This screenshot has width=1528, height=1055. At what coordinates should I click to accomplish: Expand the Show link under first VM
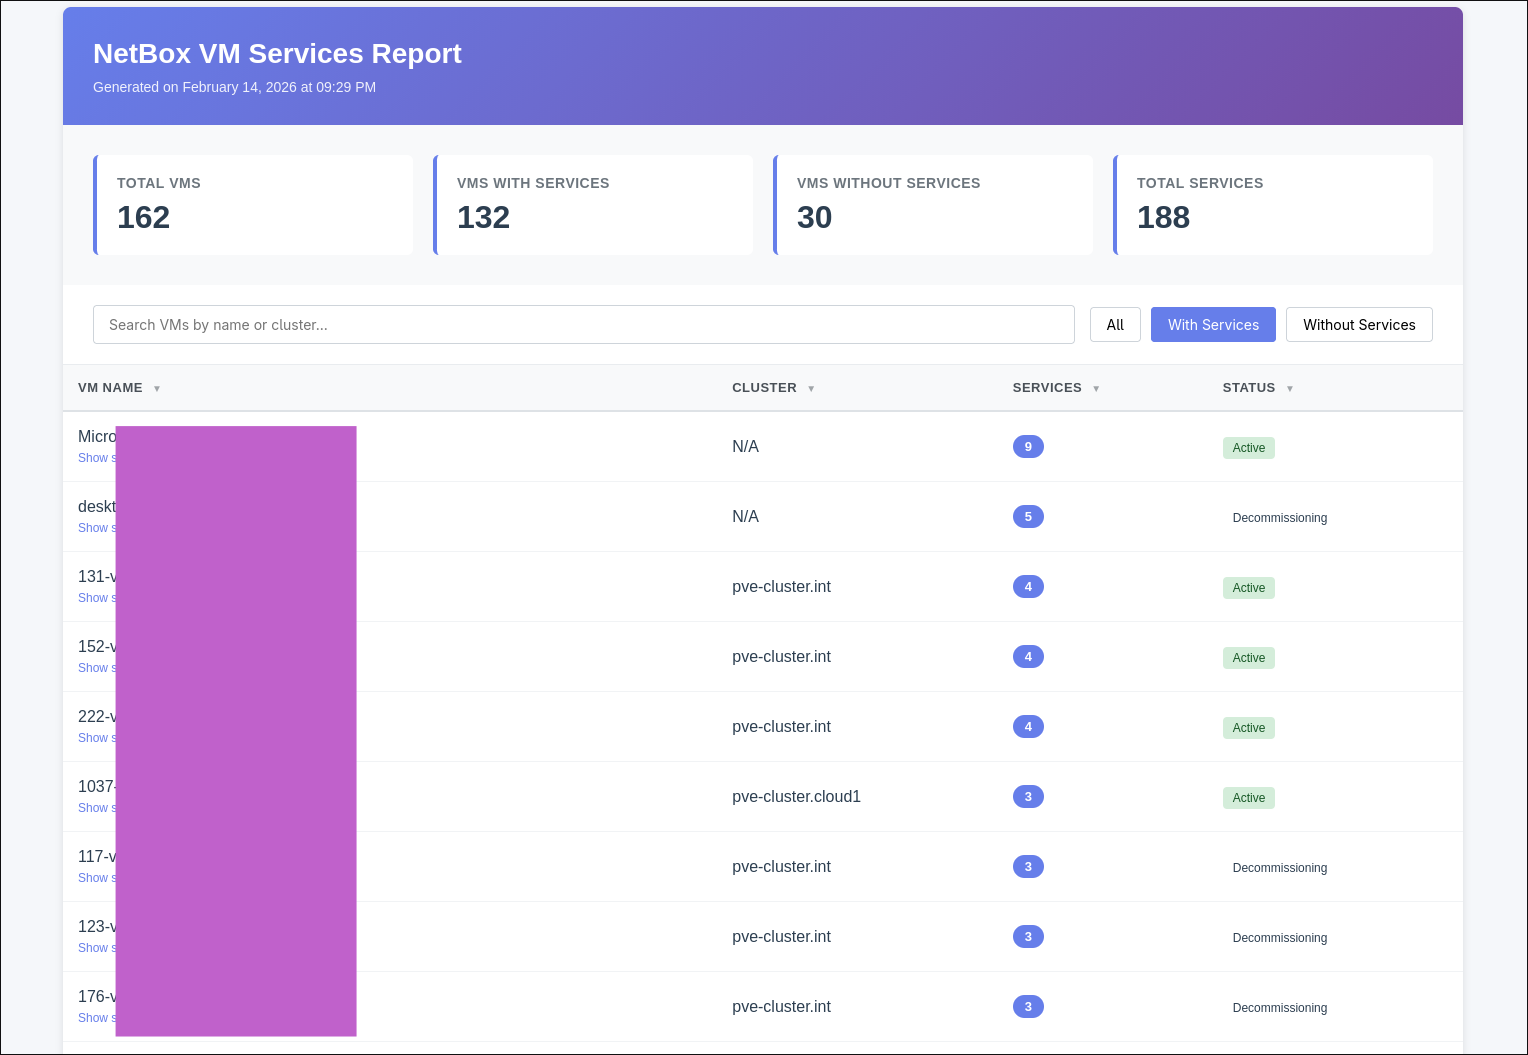click(96, 458)
